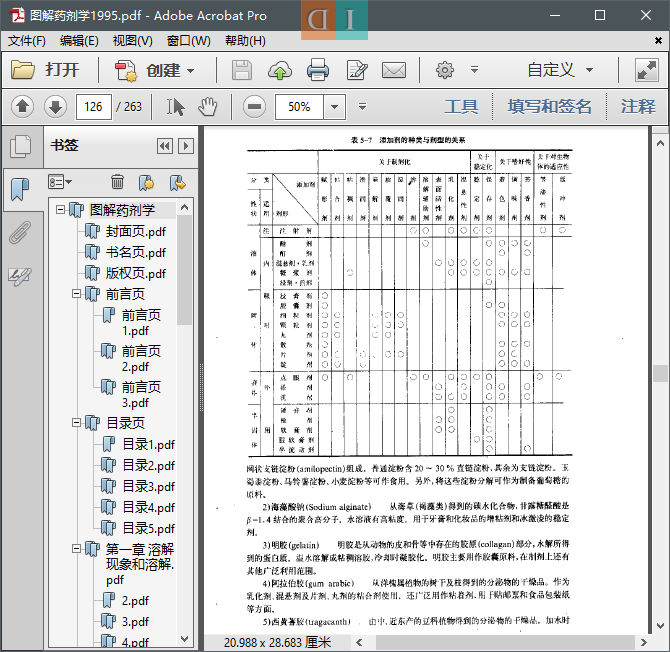
Task: Go to next page arrow
Action: (x=56, y=106)
